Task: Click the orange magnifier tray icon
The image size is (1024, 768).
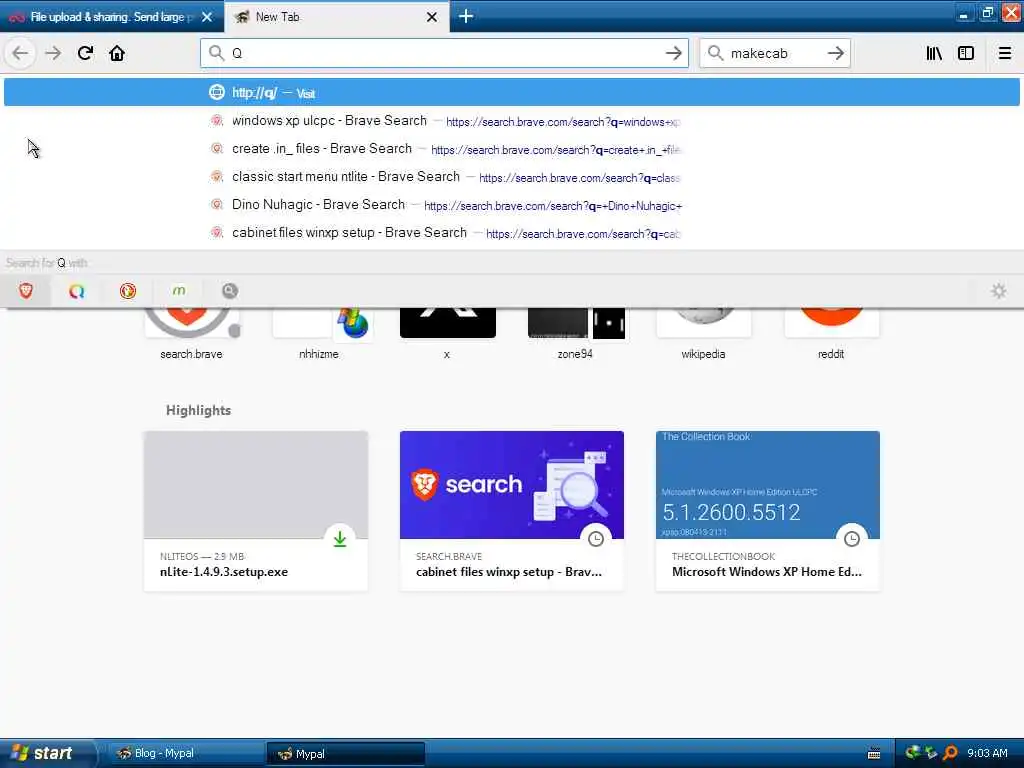Action: [x=950, y=753]
